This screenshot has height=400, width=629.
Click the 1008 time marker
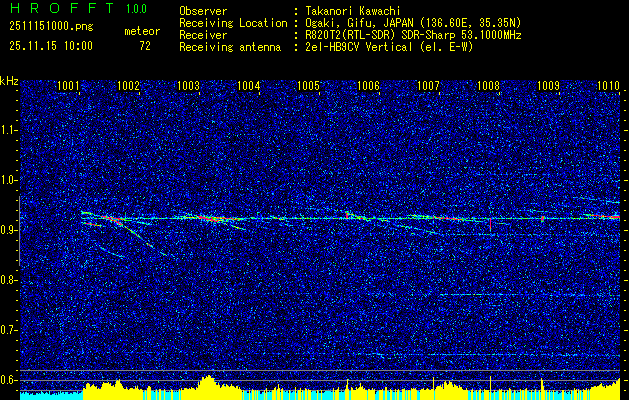(488, 86)
